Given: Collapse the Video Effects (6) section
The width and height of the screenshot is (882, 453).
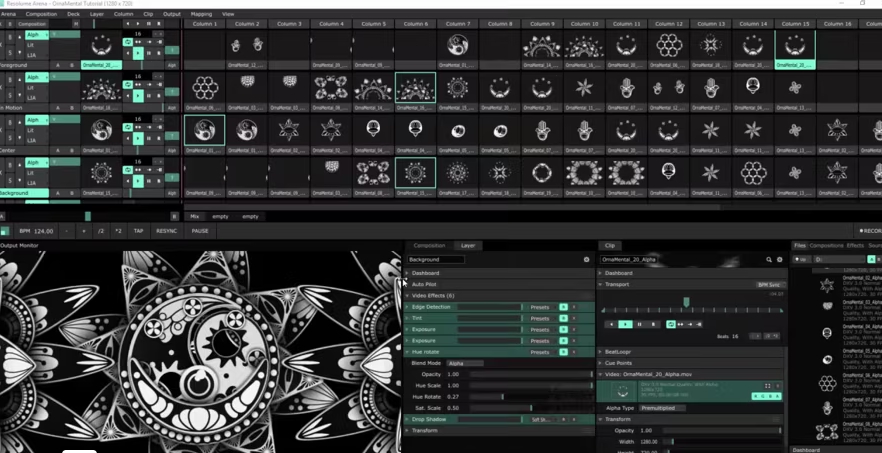Looking at the screenshot, I should pyautogui.click(x=407, y=295).
